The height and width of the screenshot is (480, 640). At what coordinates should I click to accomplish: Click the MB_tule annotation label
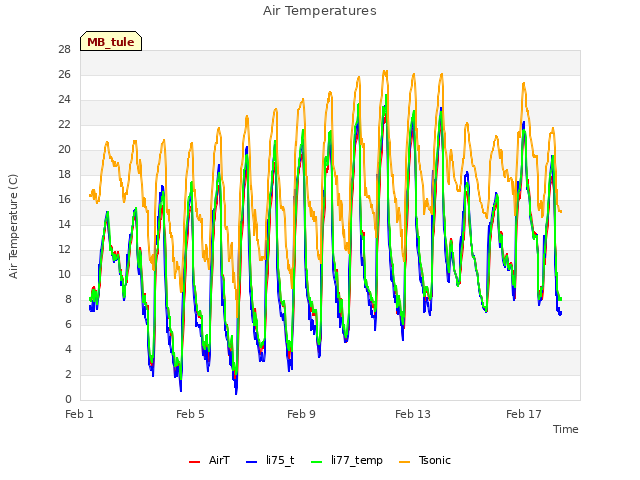coord(111,41)
